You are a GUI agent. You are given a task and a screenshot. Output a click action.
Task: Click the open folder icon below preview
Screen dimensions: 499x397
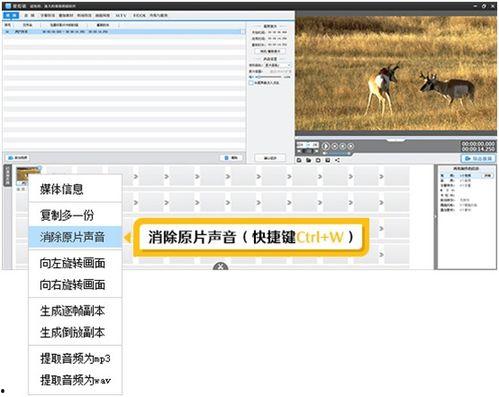(x=309, y=160)
